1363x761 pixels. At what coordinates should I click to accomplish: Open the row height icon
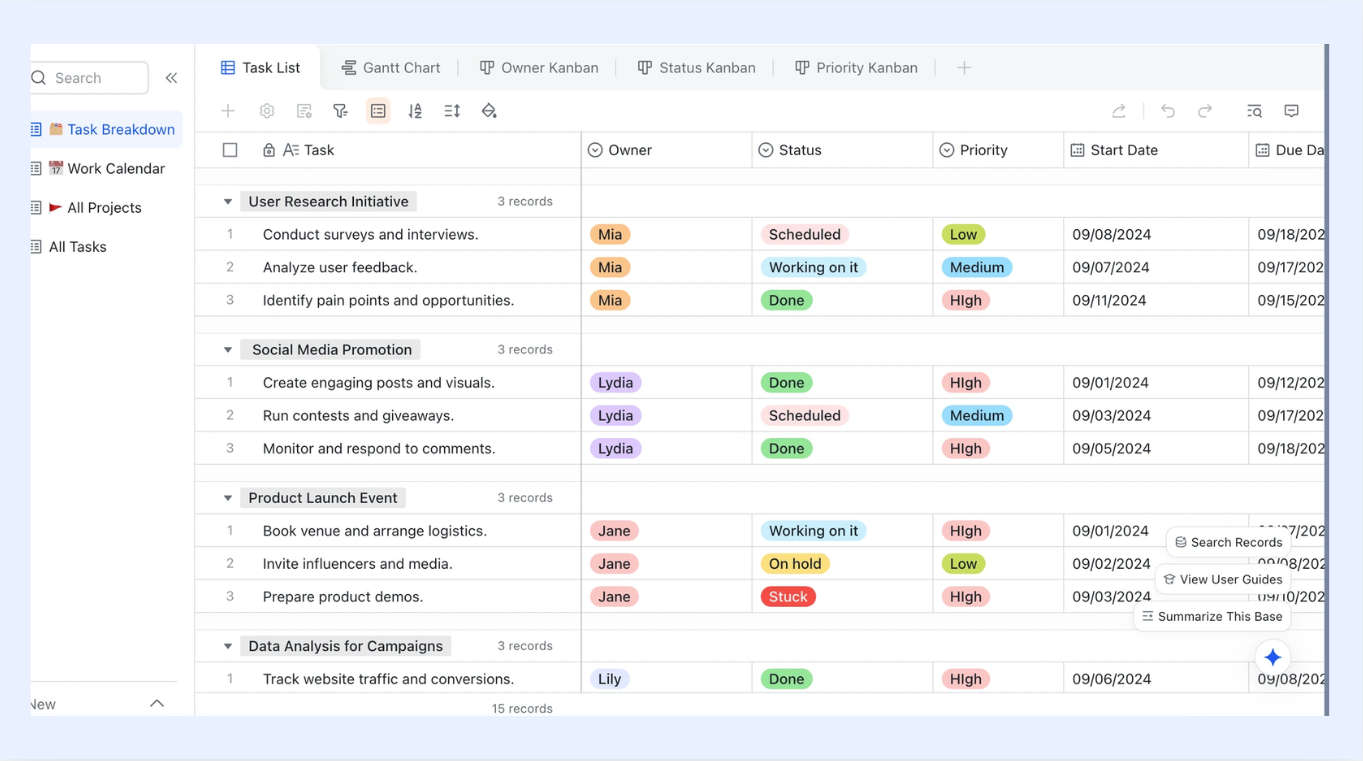pos(452,111)
